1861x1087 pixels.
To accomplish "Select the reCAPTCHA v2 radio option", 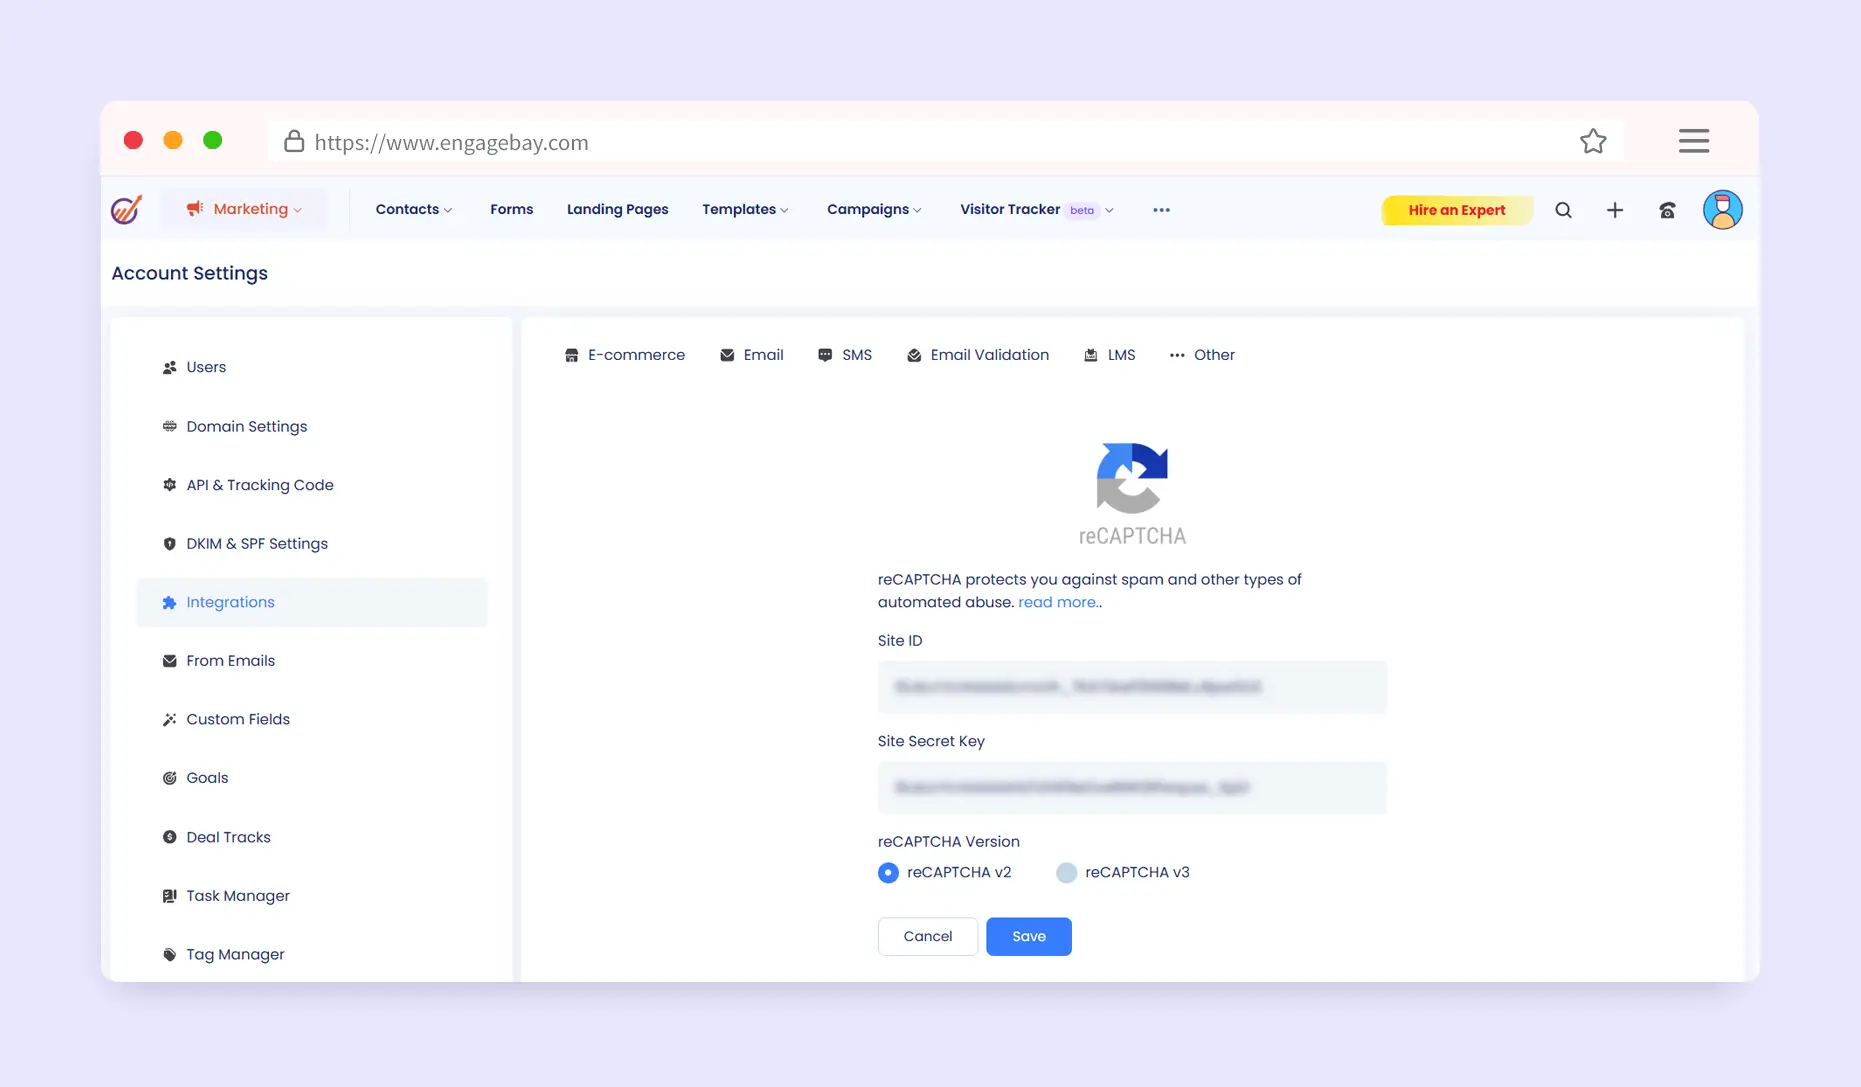I will point(888,873).
